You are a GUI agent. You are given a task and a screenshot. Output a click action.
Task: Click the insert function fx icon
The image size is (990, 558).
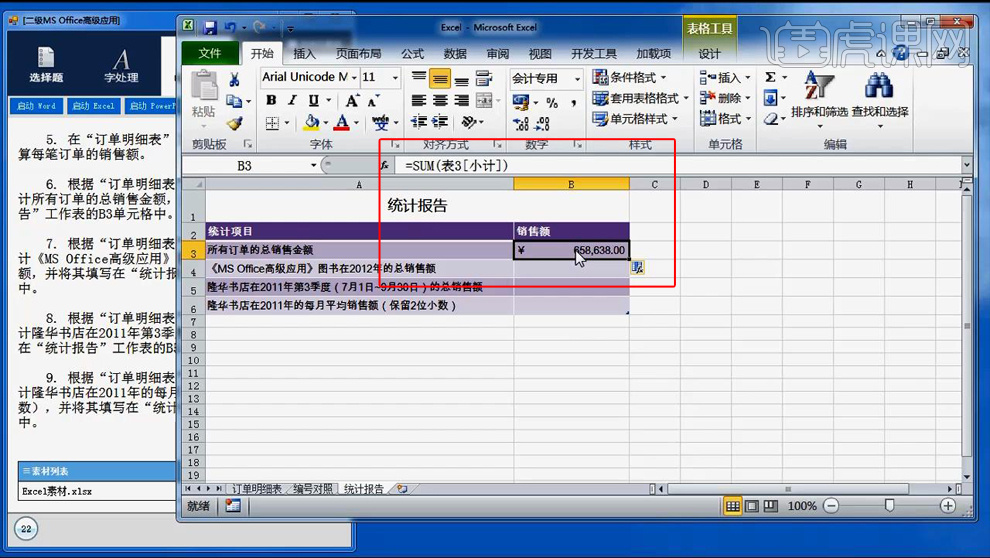point(385,165)
